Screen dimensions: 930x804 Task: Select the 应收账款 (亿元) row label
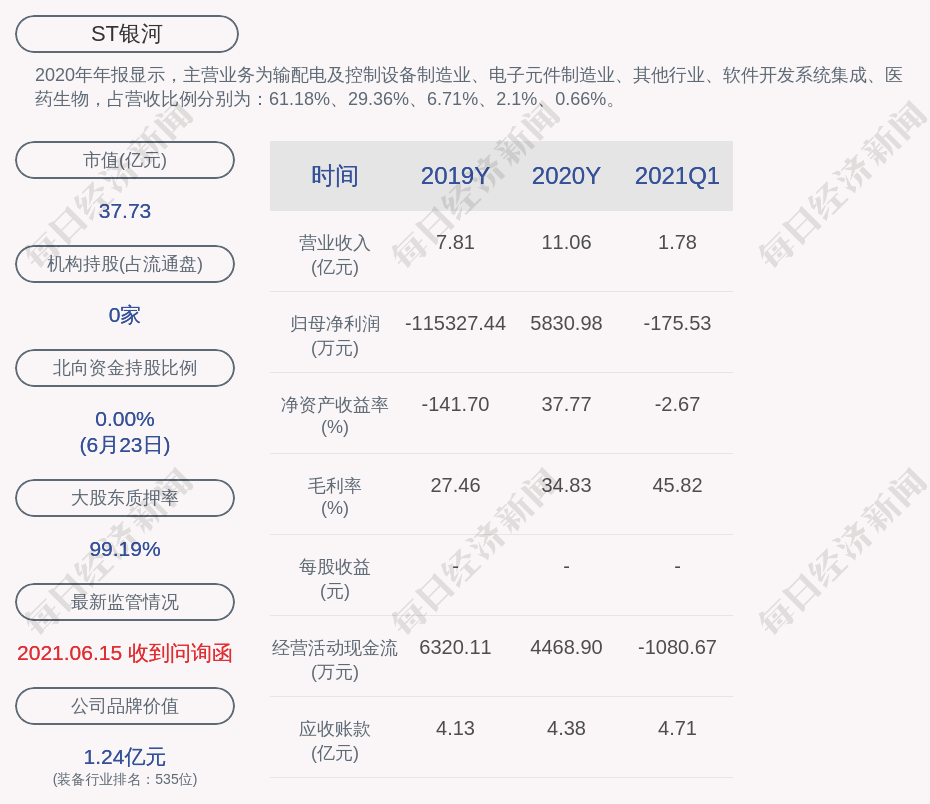pyautogui.click(x=335, y=741)
